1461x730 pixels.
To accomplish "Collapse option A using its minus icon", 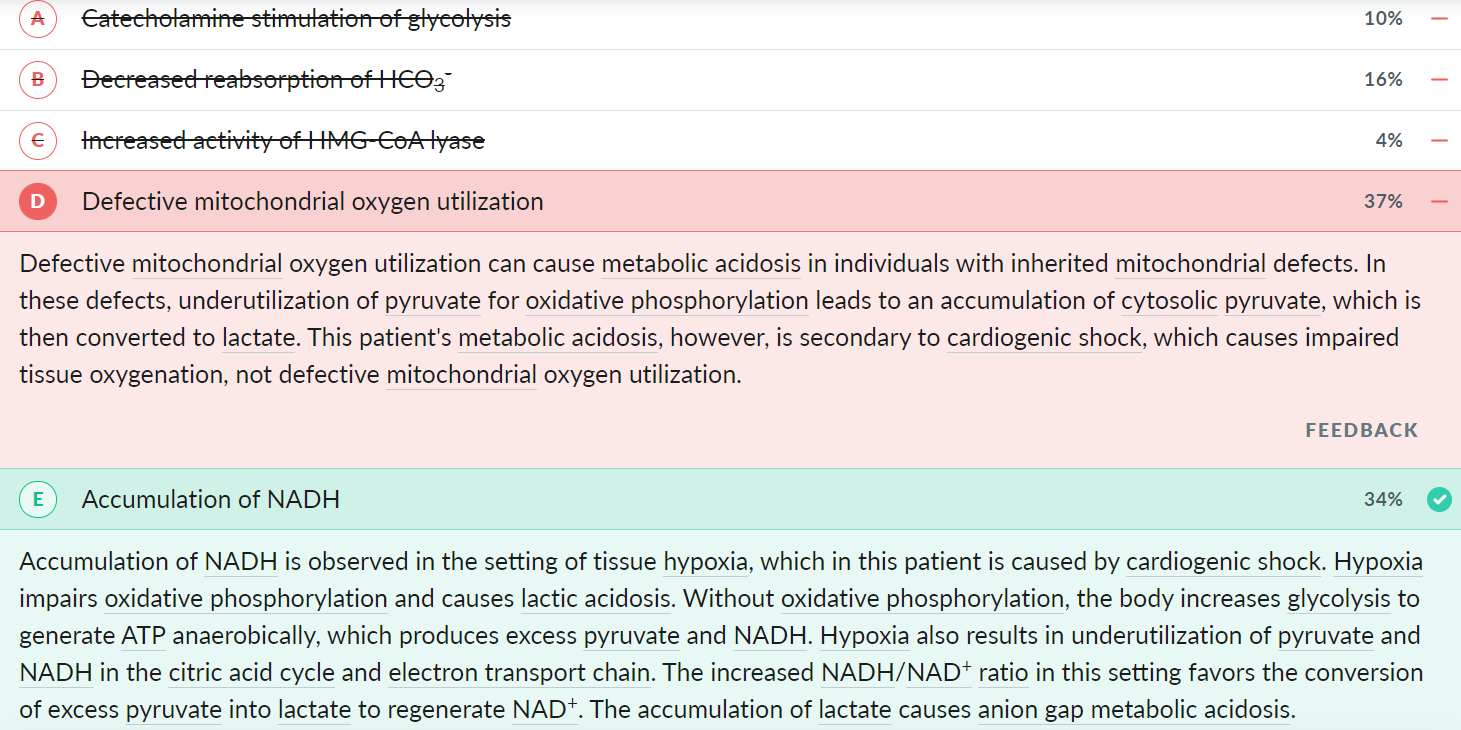I will (x=1439, y=19).
